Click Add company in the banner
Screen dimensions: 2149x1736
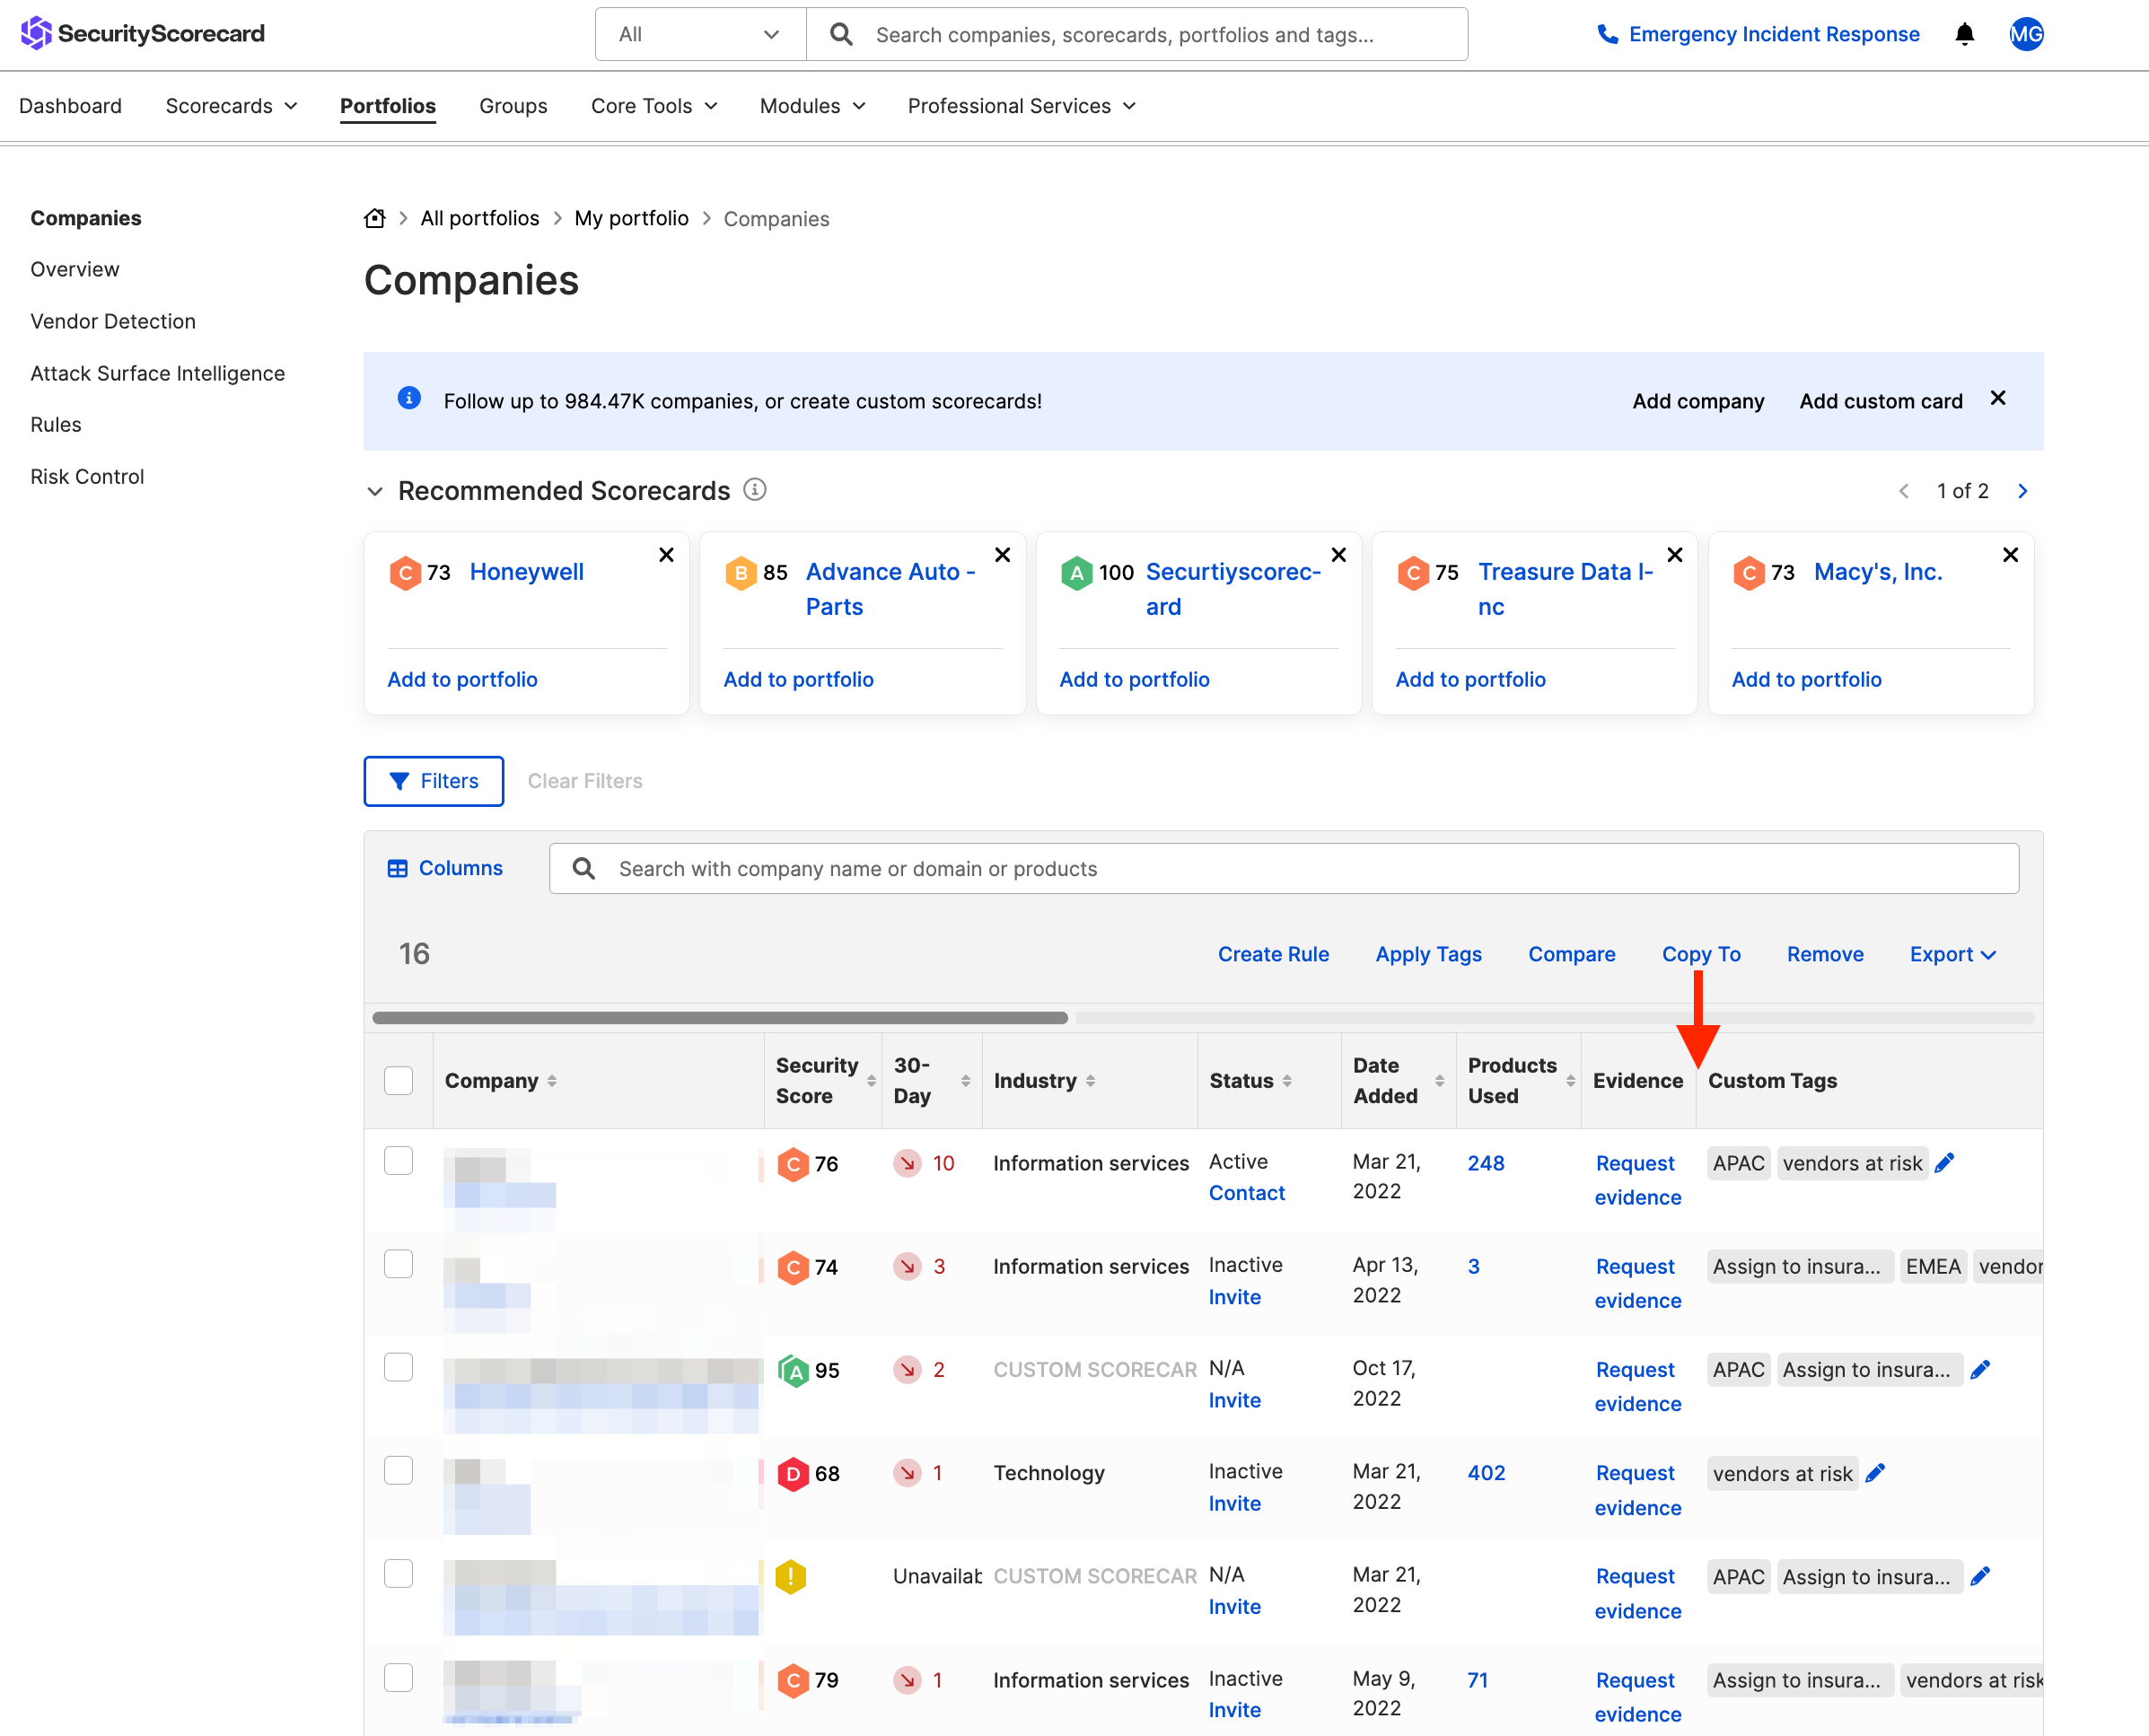pos(1698,401)
